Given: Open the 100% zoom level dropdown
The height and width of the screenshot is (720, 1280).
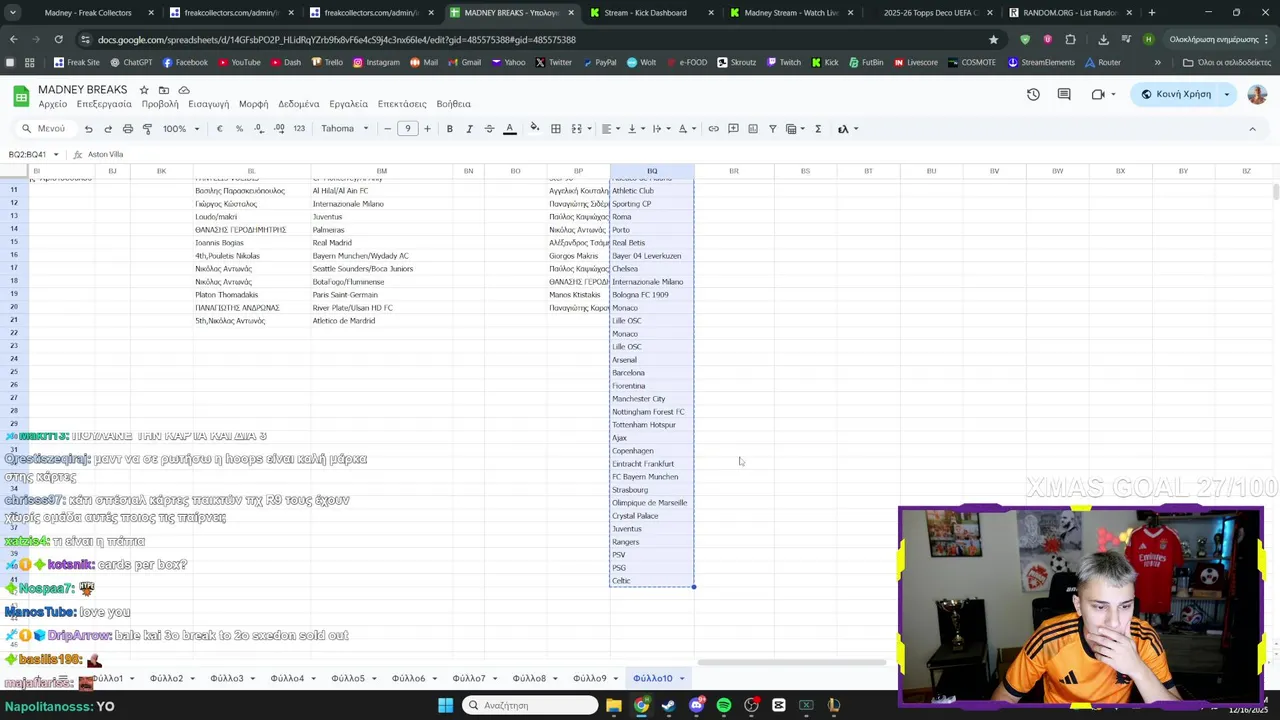Looking at the screenshot, I should click(x=181, y=129).
